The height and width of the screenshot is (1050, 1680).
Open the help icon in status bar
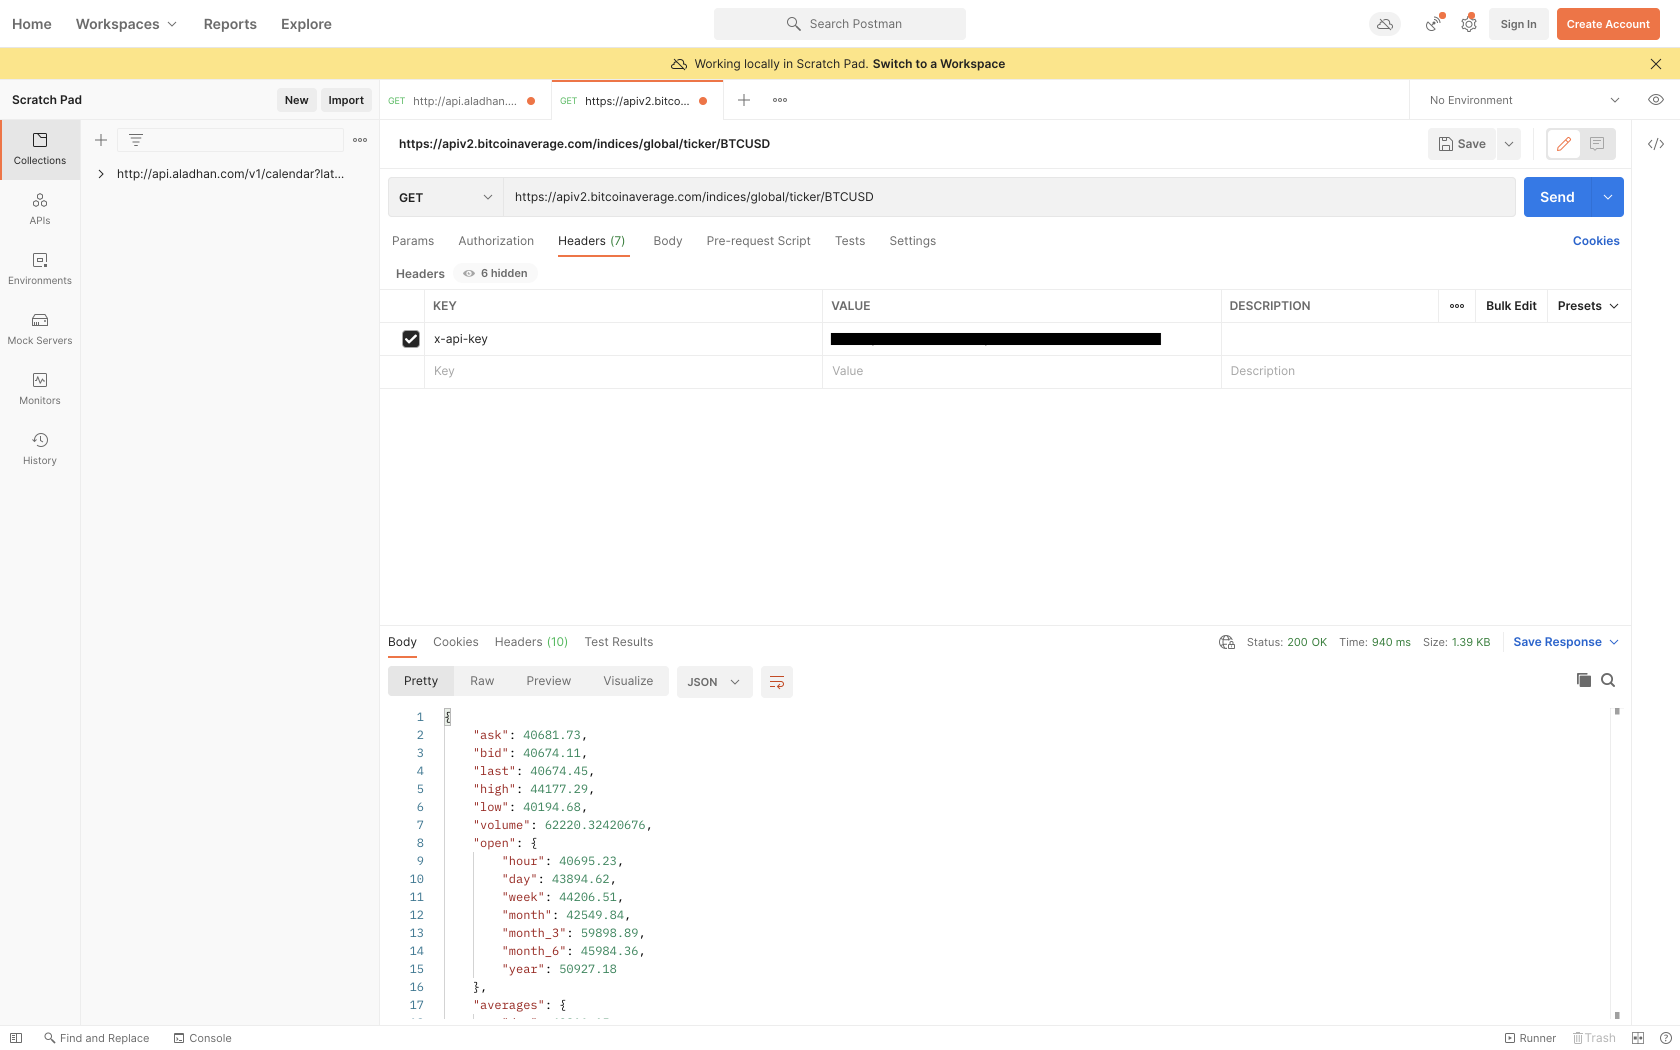(1665, 1038)
